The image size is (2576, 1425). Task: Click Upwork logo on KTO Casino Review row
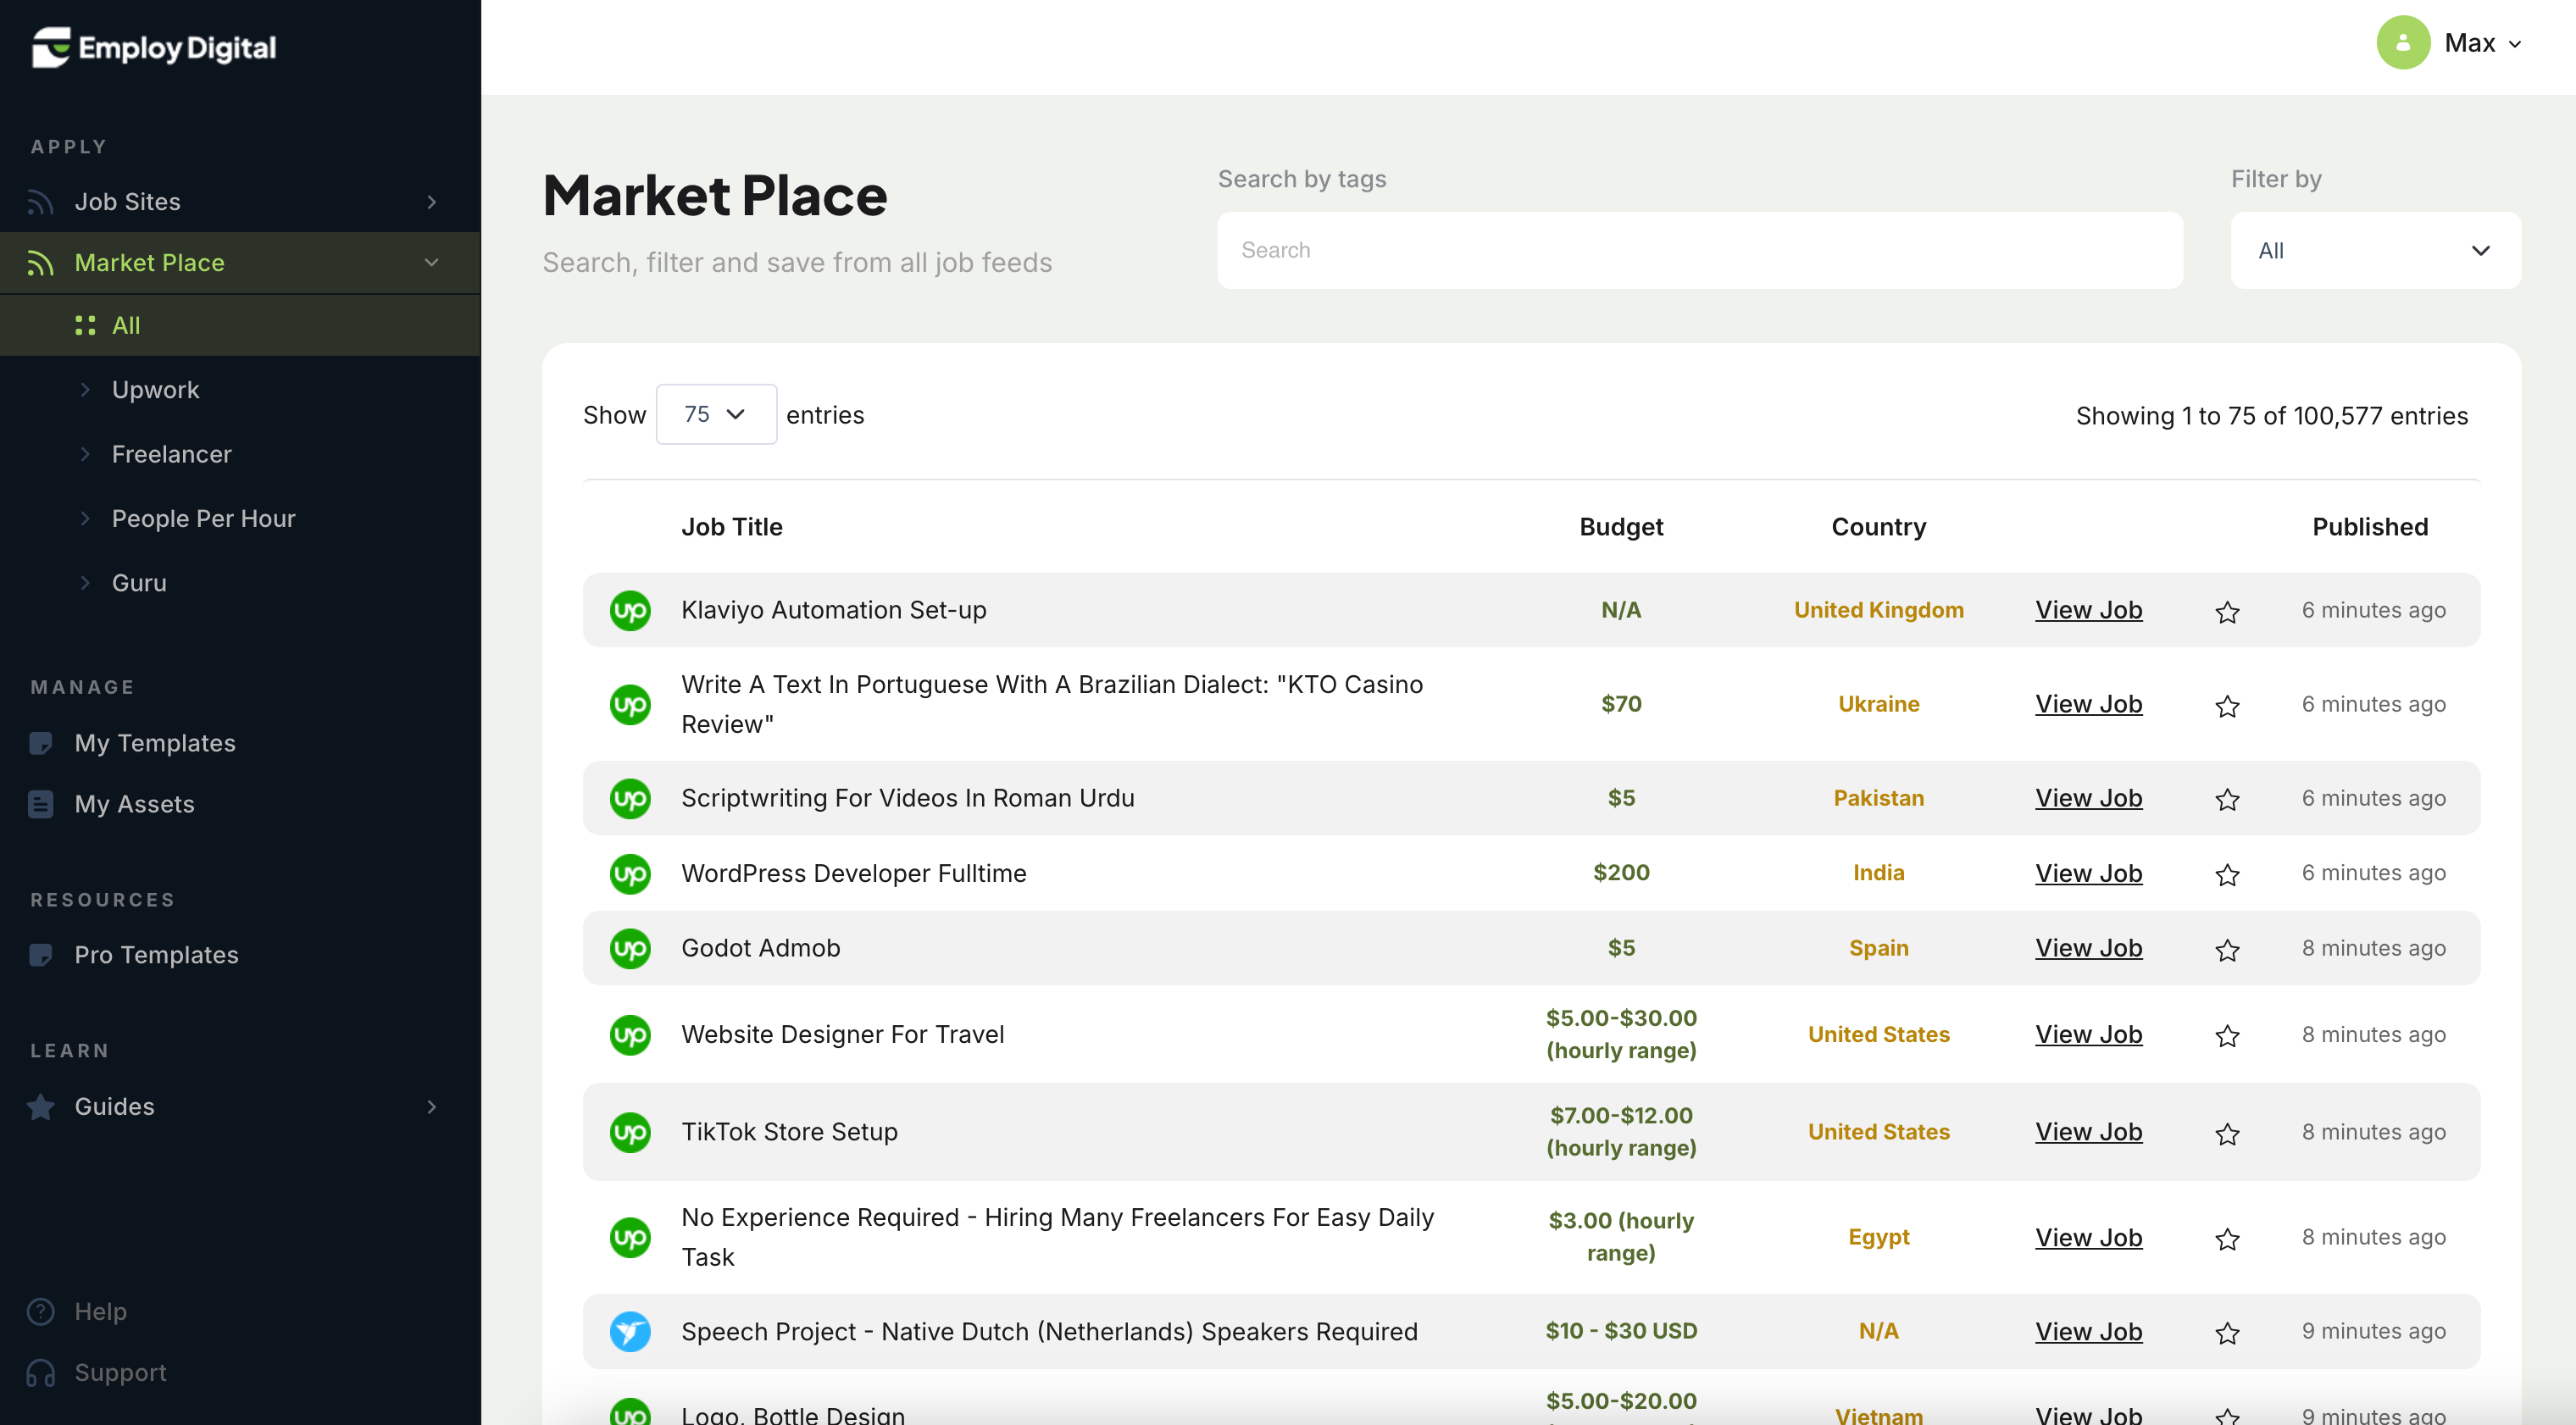pos(630,705)
